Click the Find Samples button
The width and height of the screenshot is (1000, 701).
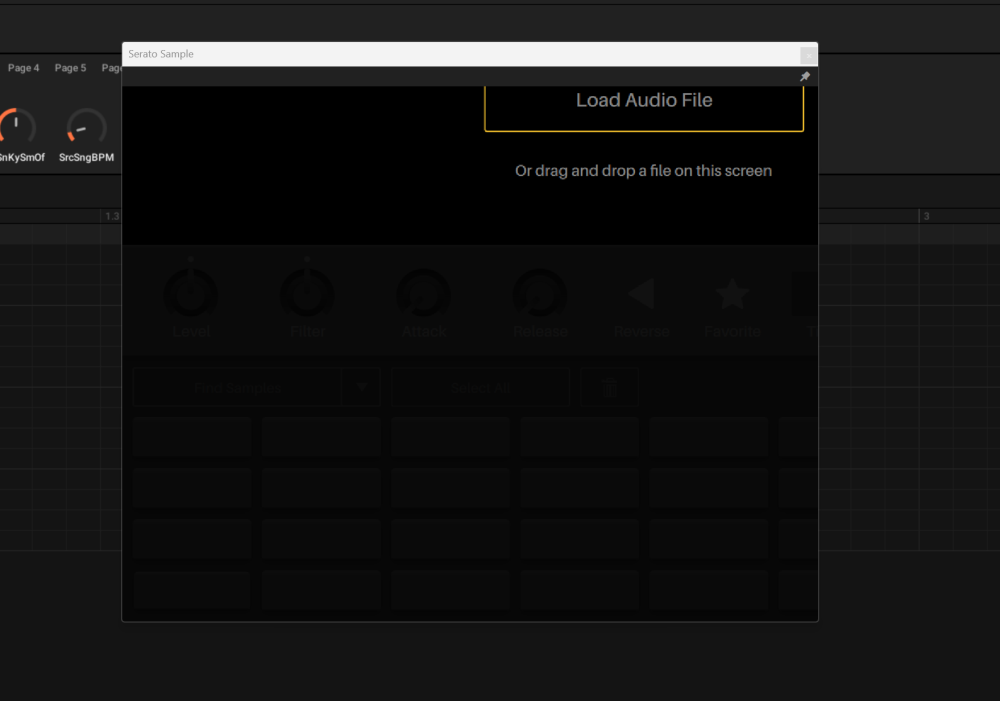point(237,387)
